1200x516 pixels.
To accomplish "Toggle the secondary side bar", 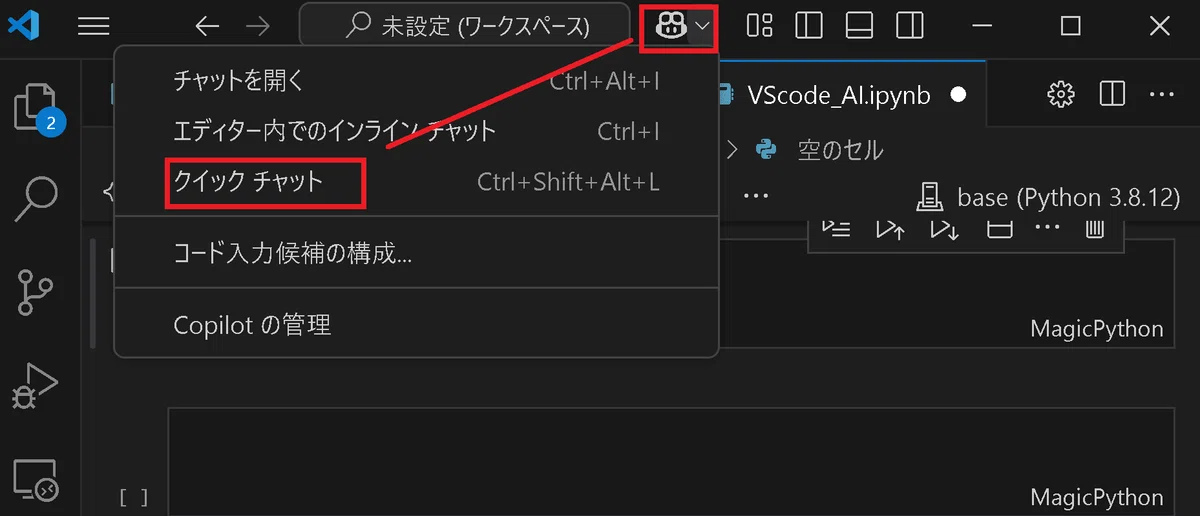I will pos(910,27).
